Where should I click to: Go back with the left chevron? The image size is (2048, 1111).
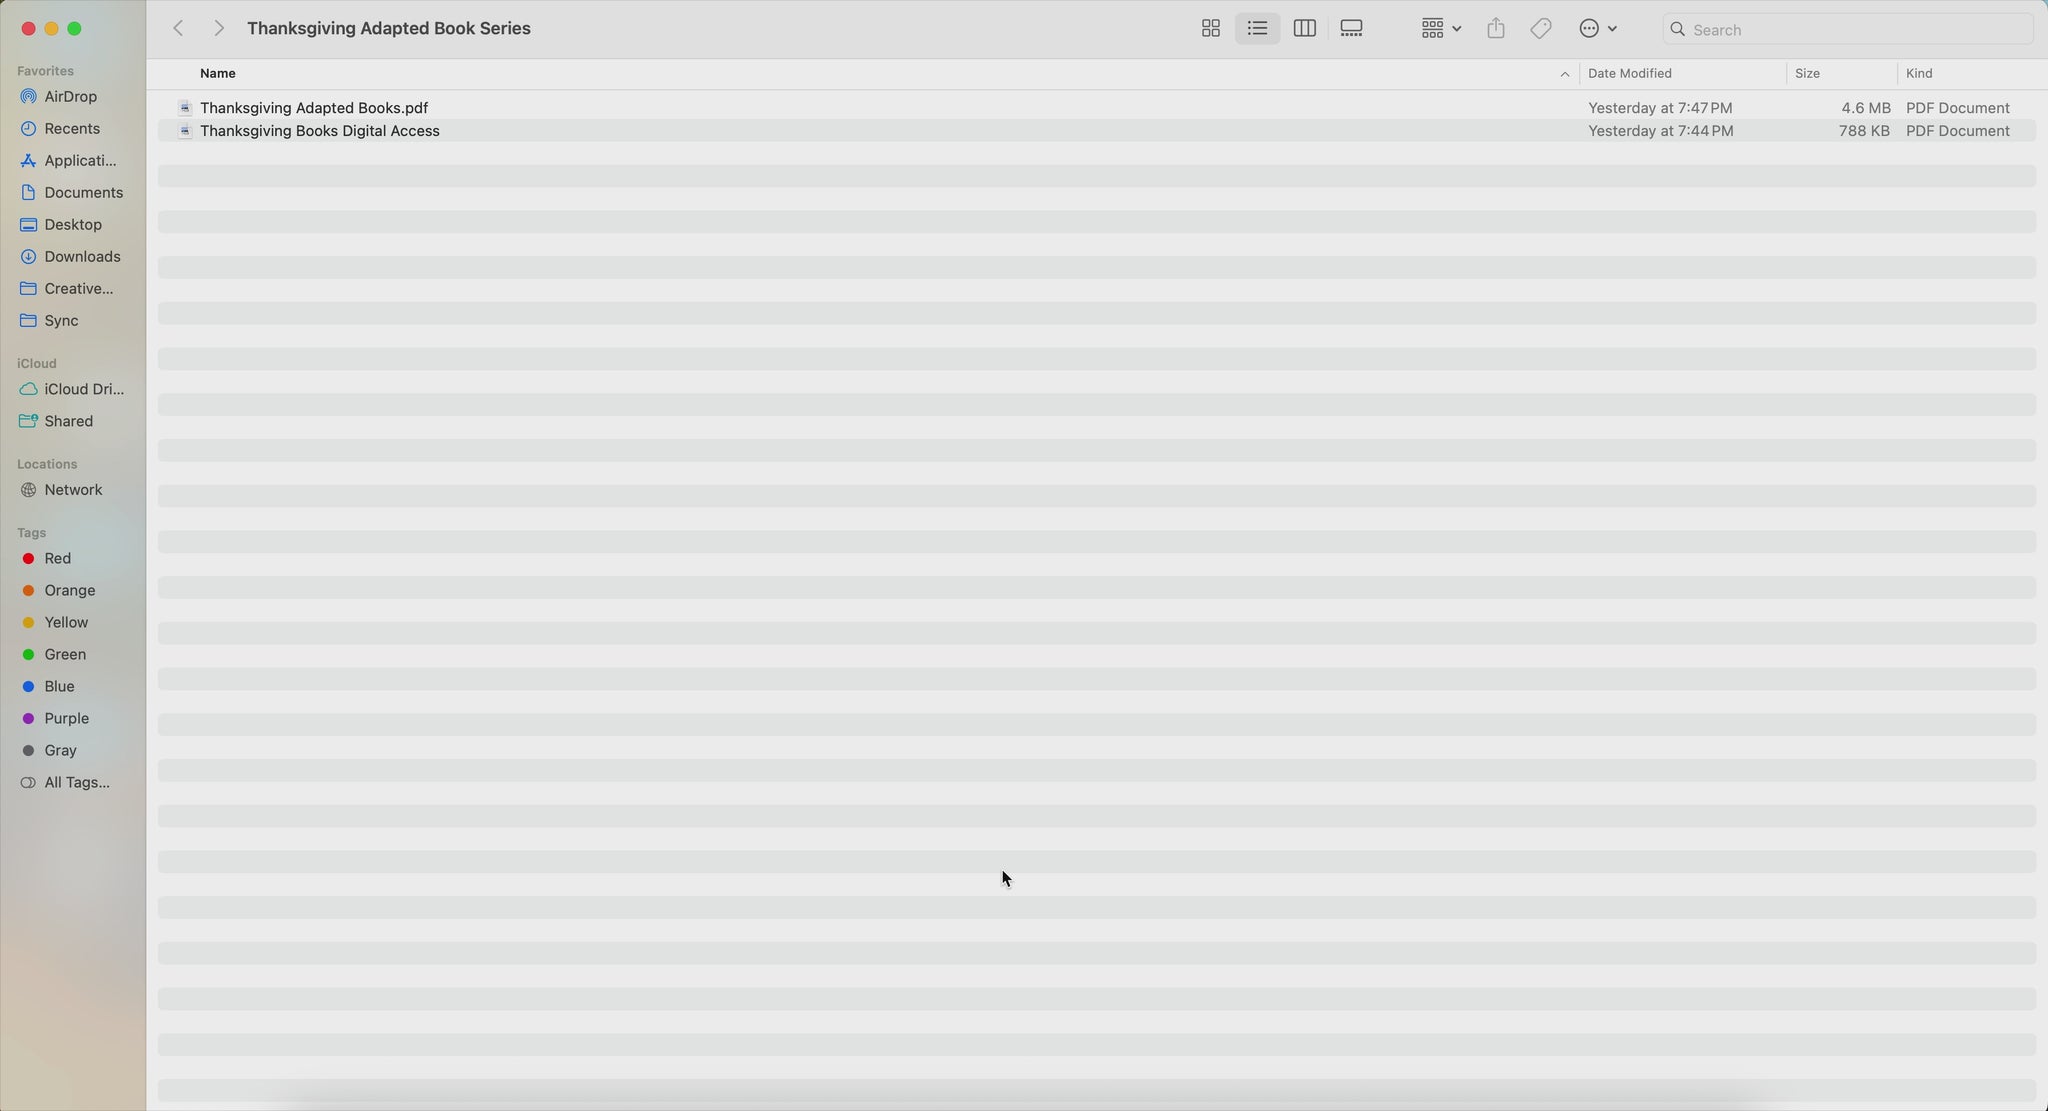pyautogui.click(x=179, y=29)
